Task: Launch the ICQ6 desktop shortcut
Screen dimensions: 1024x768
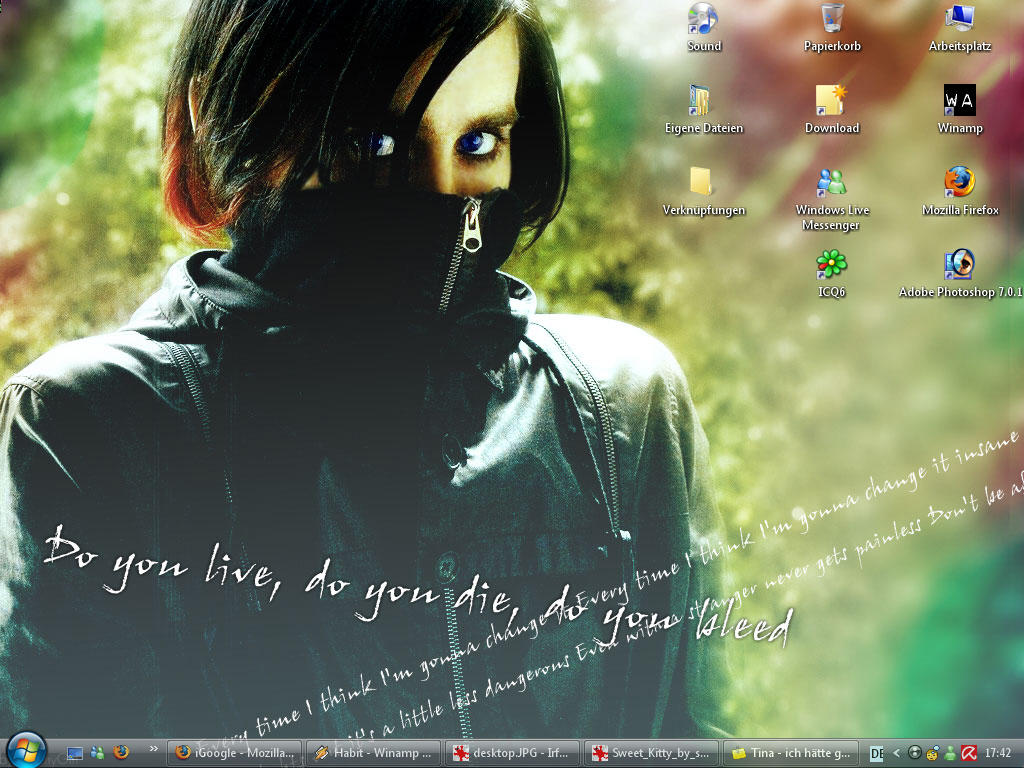Action: pyautogui.click(x=831, y=273)
